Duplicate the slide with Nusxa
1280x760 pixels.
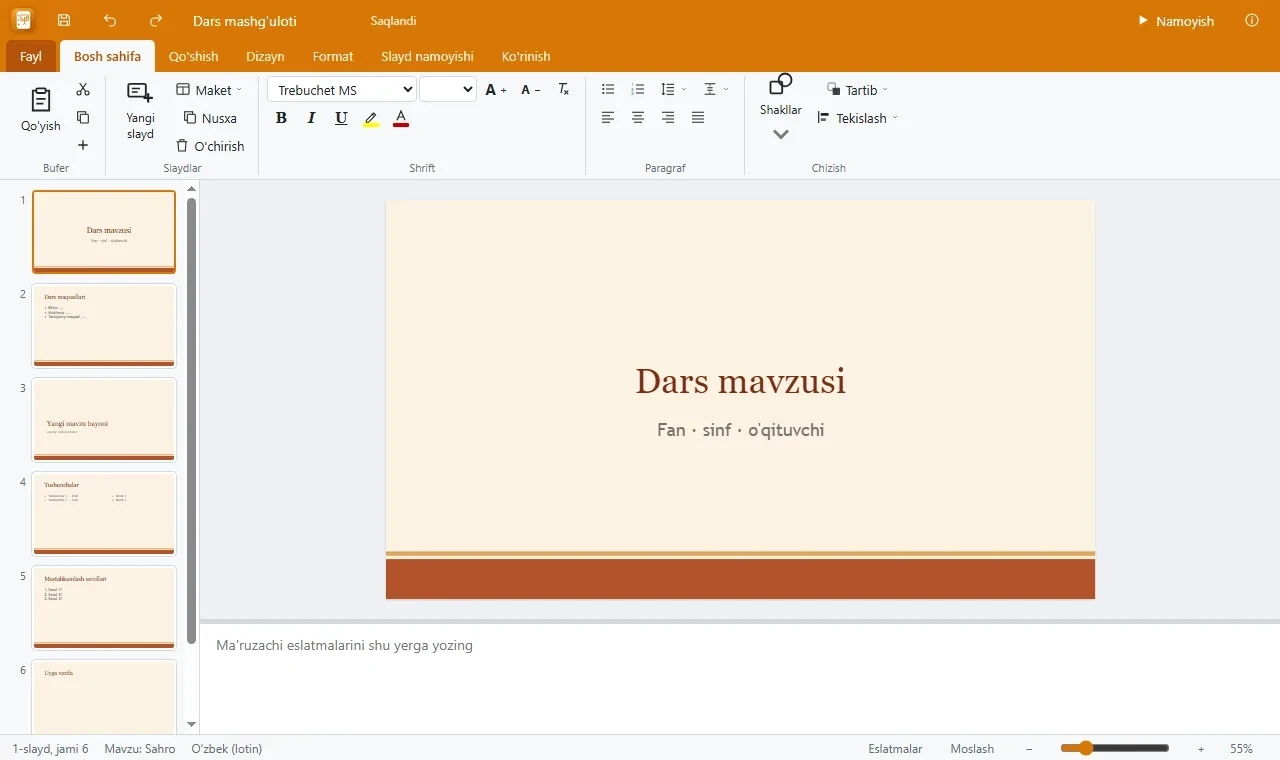(210, 118)
